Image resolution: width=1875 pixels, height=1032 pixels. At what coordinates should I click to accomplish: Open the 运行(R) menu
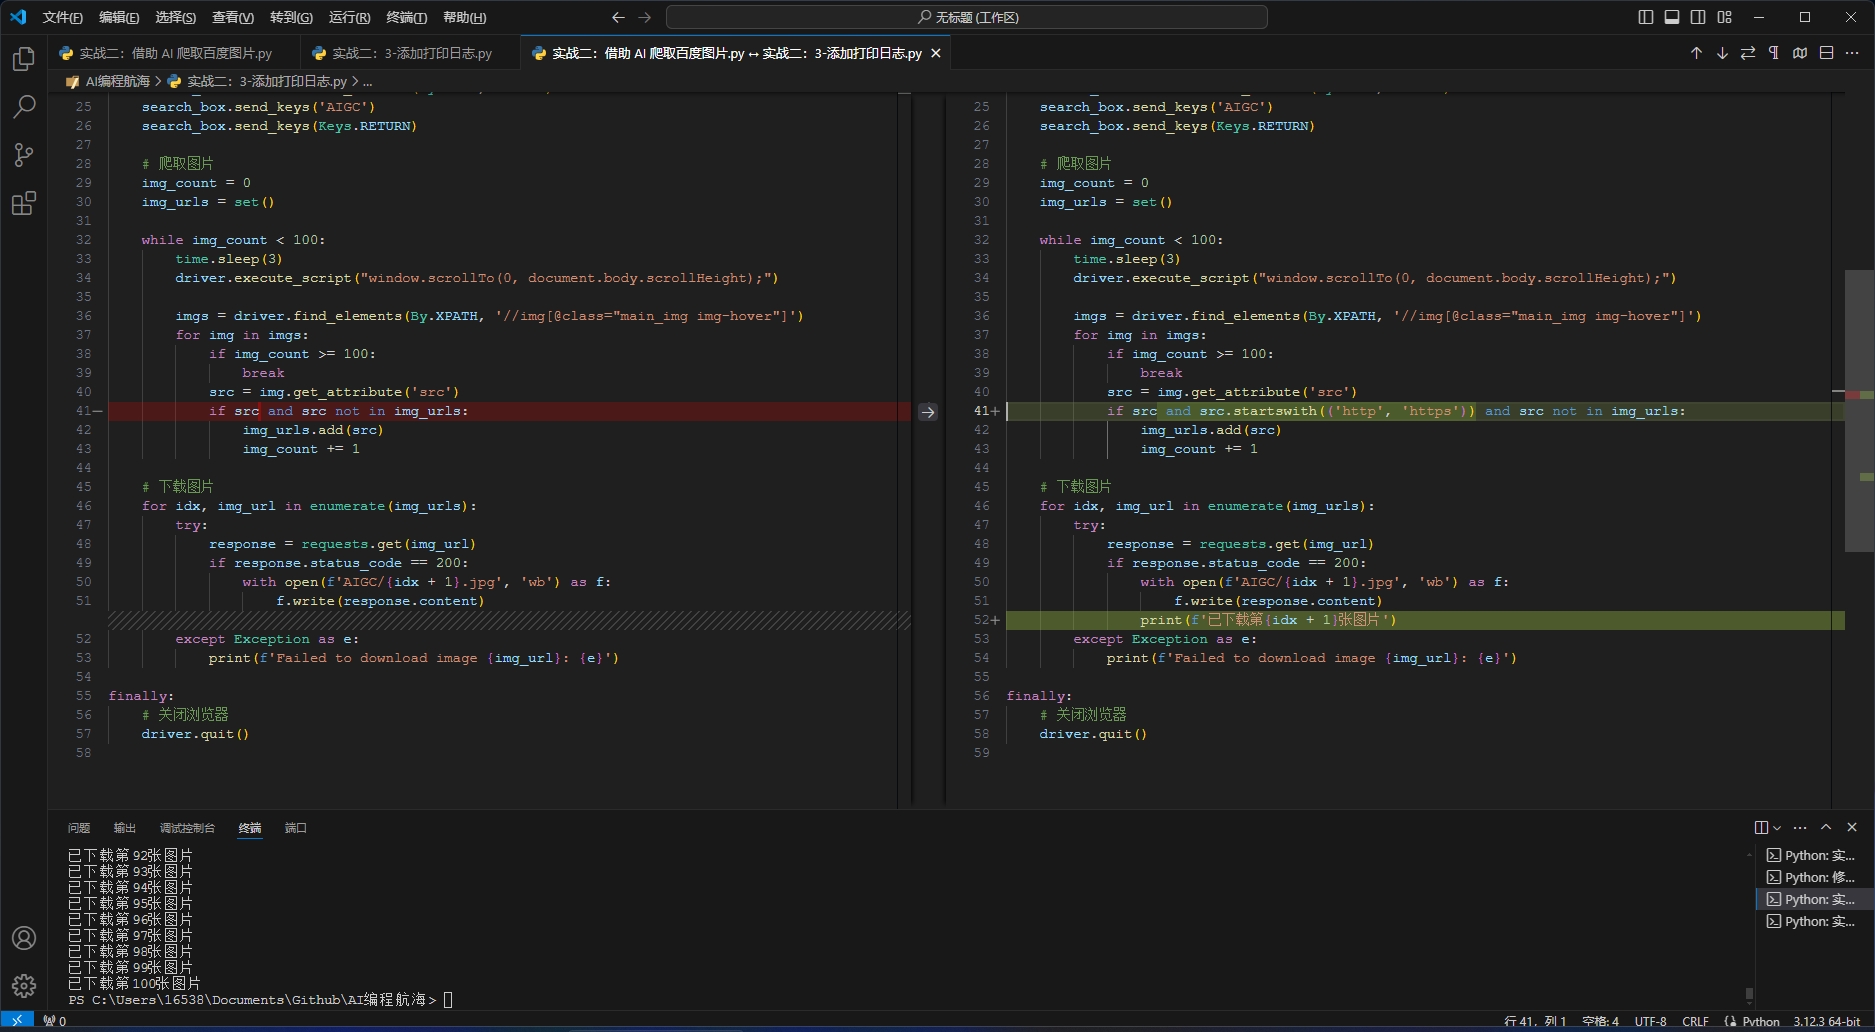[x=349, y=17]
